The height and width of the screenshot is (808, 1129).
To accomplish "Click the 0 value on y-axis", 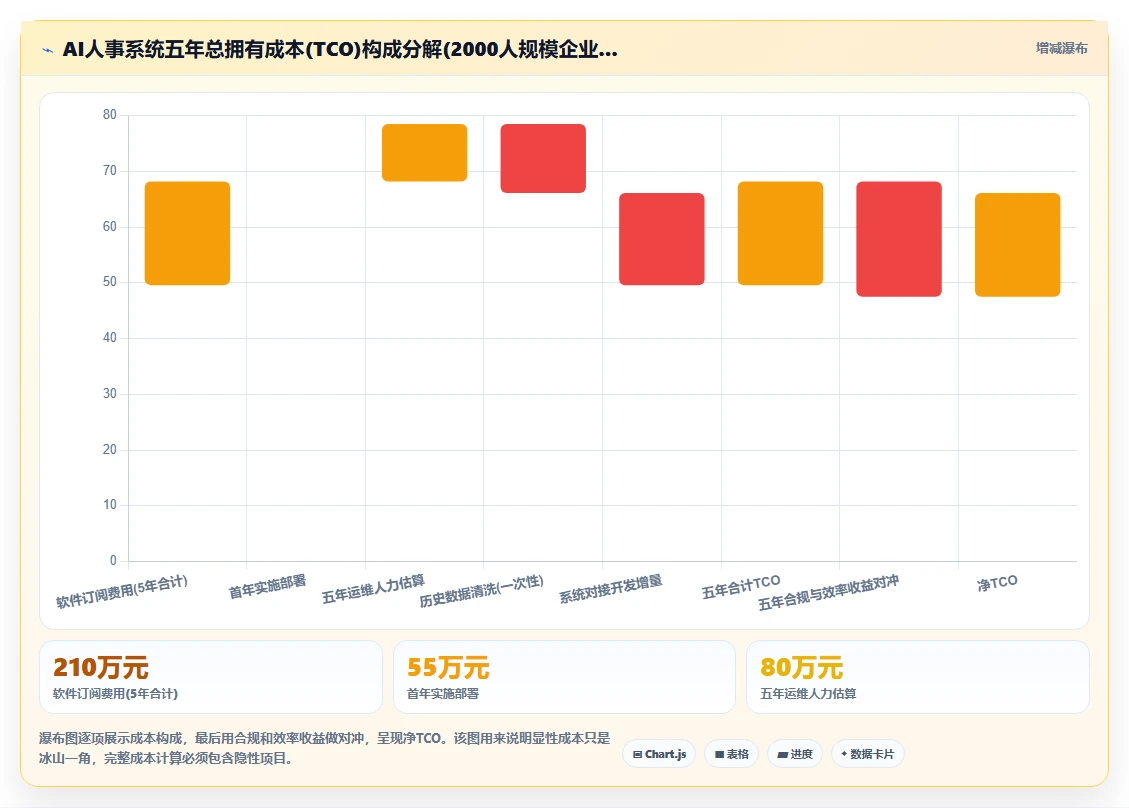I will click(113, 560).
